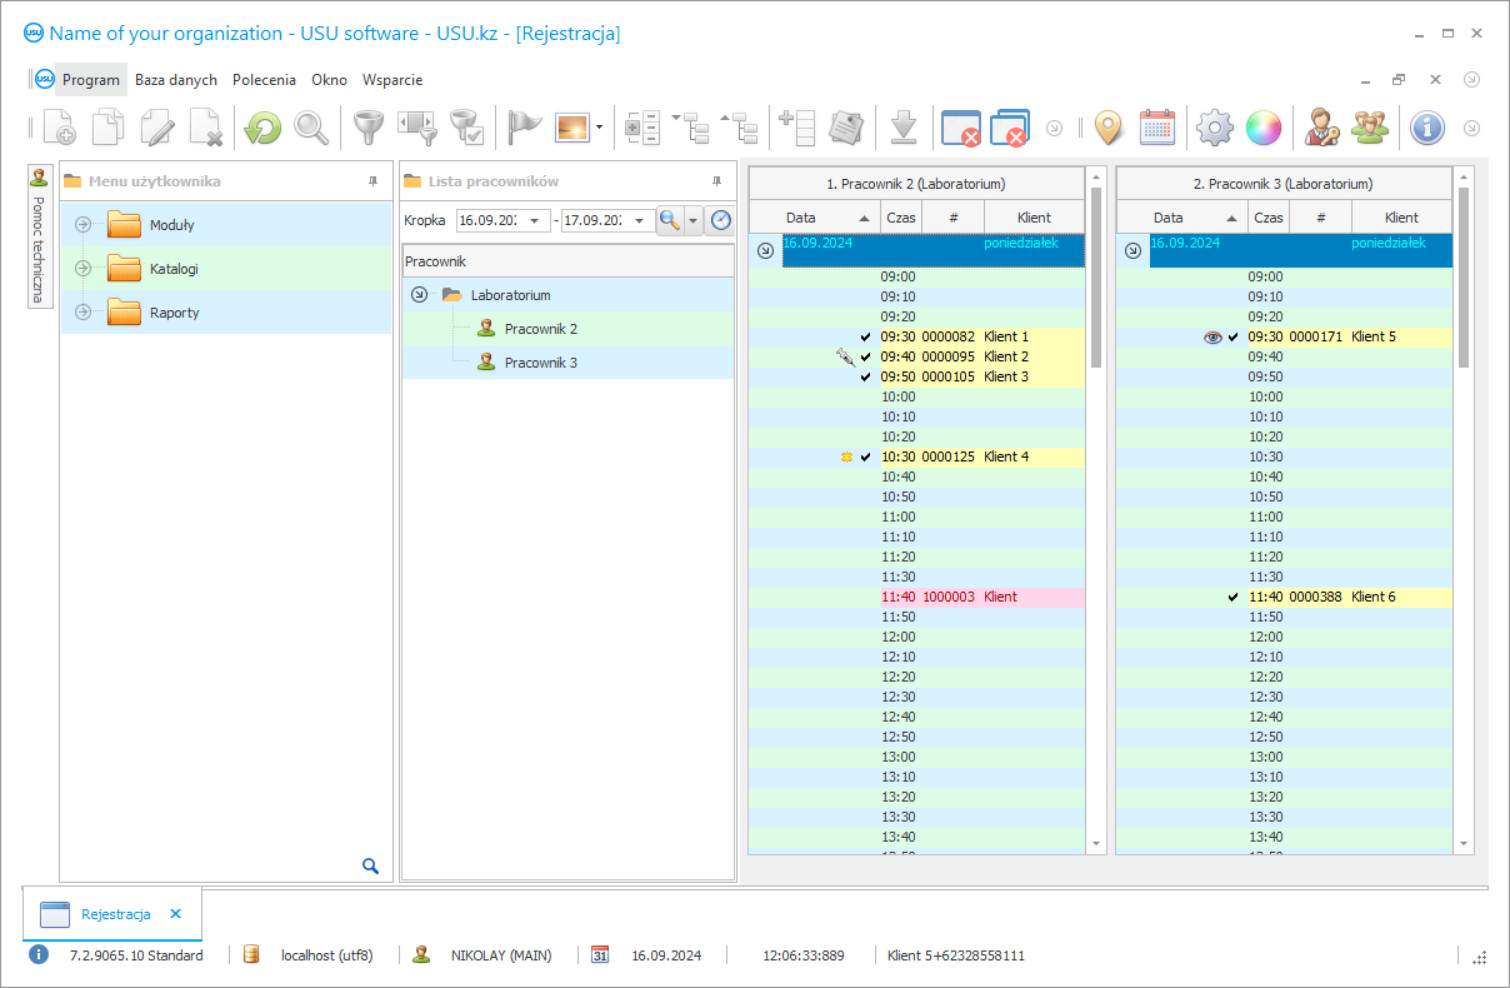The height and width of the screenshot is (988, 1510).
Task: Click the date range search button
Action: (670, 220)
